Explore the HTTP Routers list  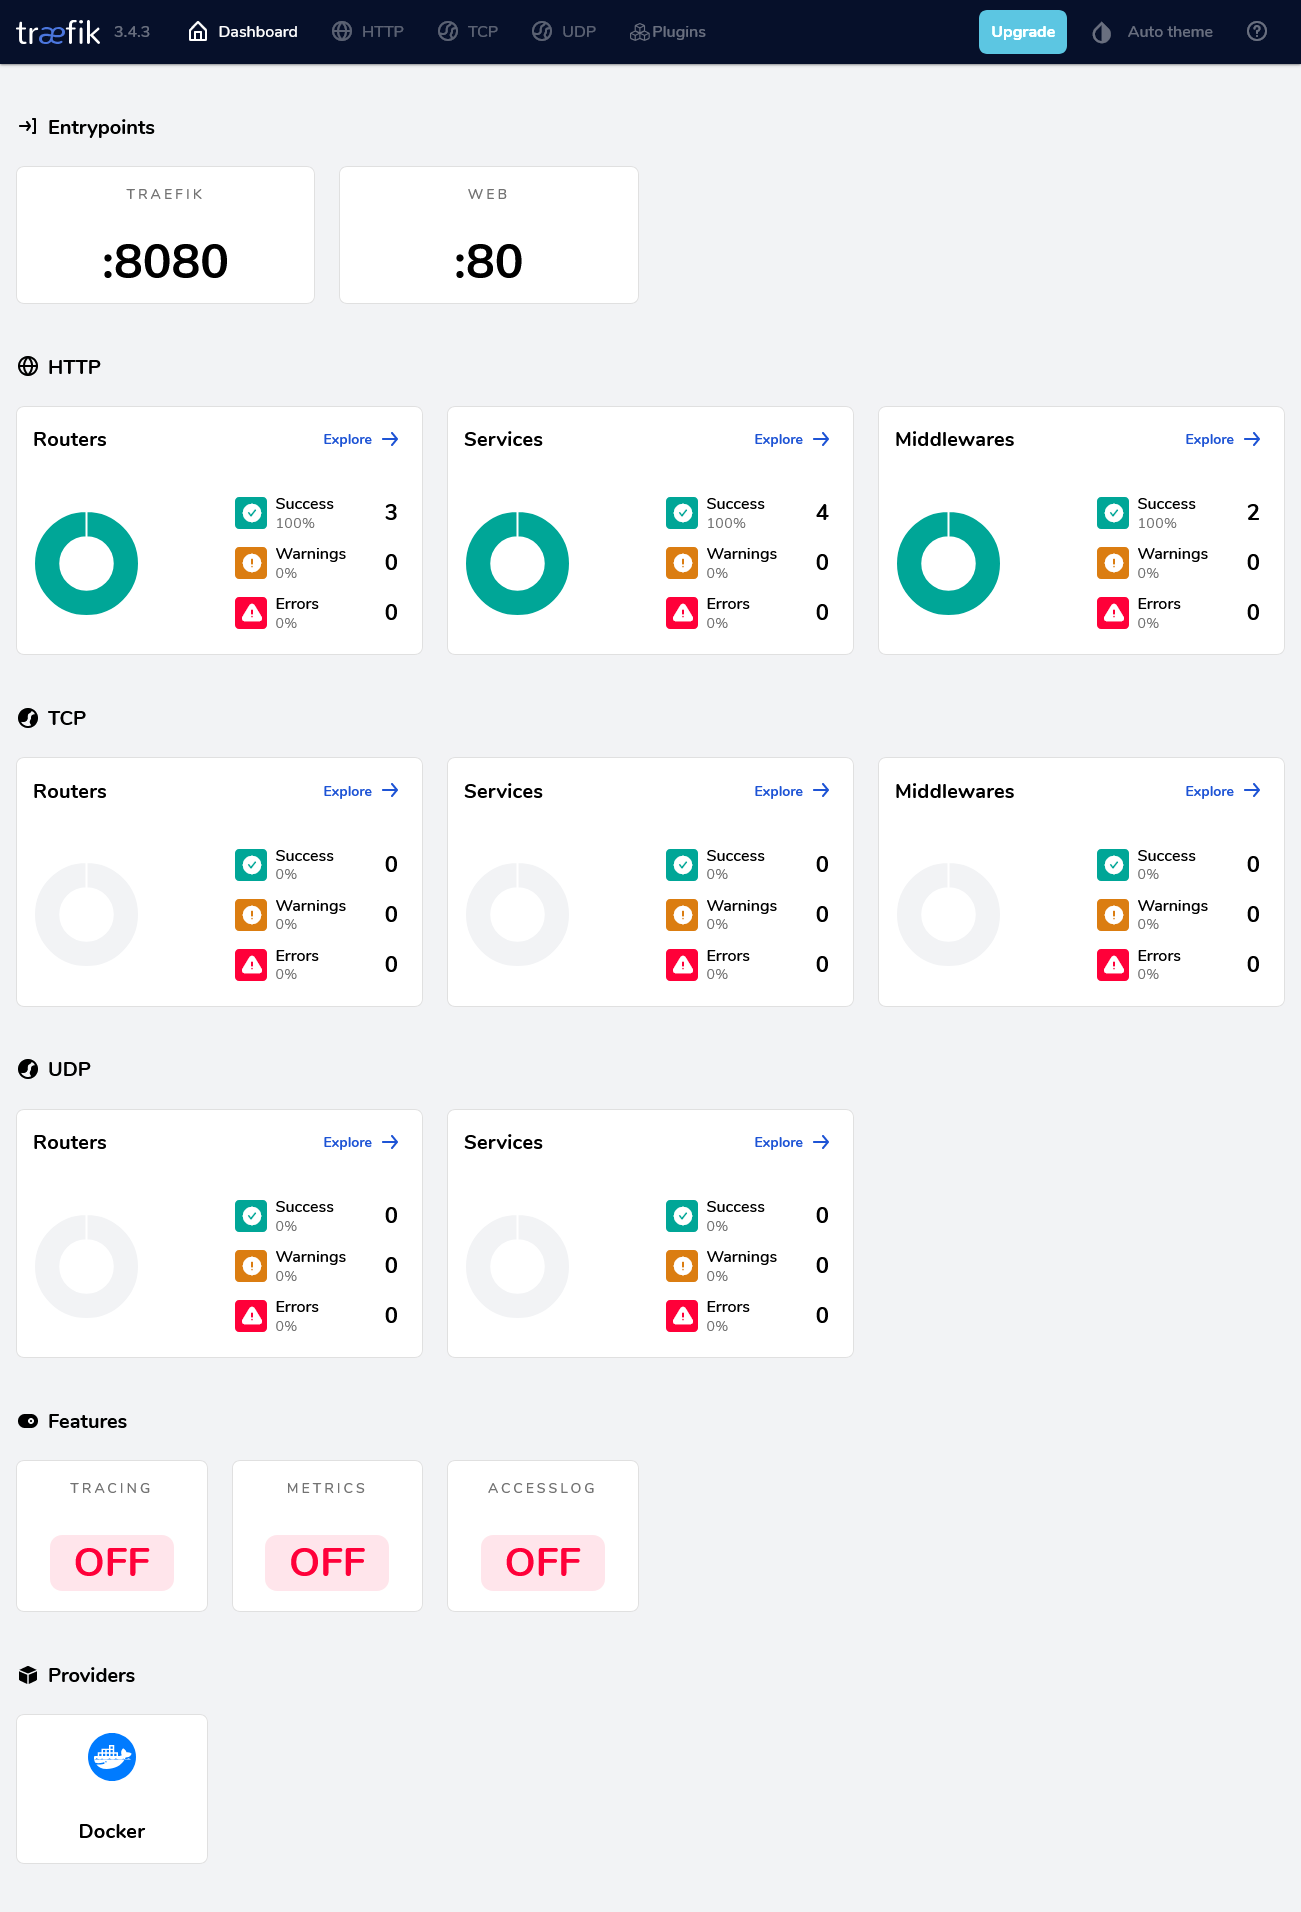(x=360, y=439)
